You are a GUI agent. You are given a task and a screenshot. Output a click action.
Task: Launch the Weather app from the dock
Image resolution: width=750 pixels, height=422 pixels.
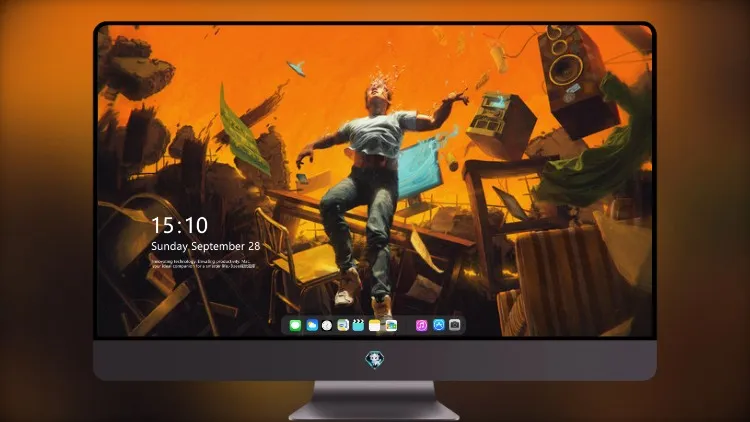click(x=312, y=326)
